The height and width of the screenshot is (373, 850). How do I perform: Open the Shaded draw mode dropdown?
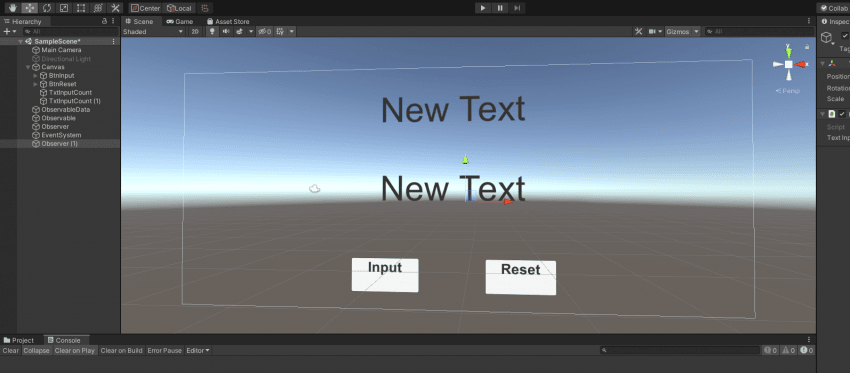[x=153, y=31]
